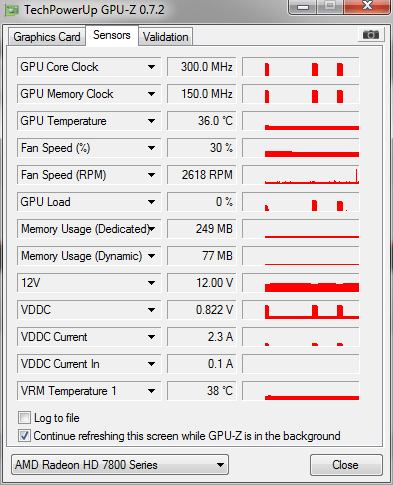
Task: Close the window with the red X
Action: pyautogui.click(x=367, y=7)
